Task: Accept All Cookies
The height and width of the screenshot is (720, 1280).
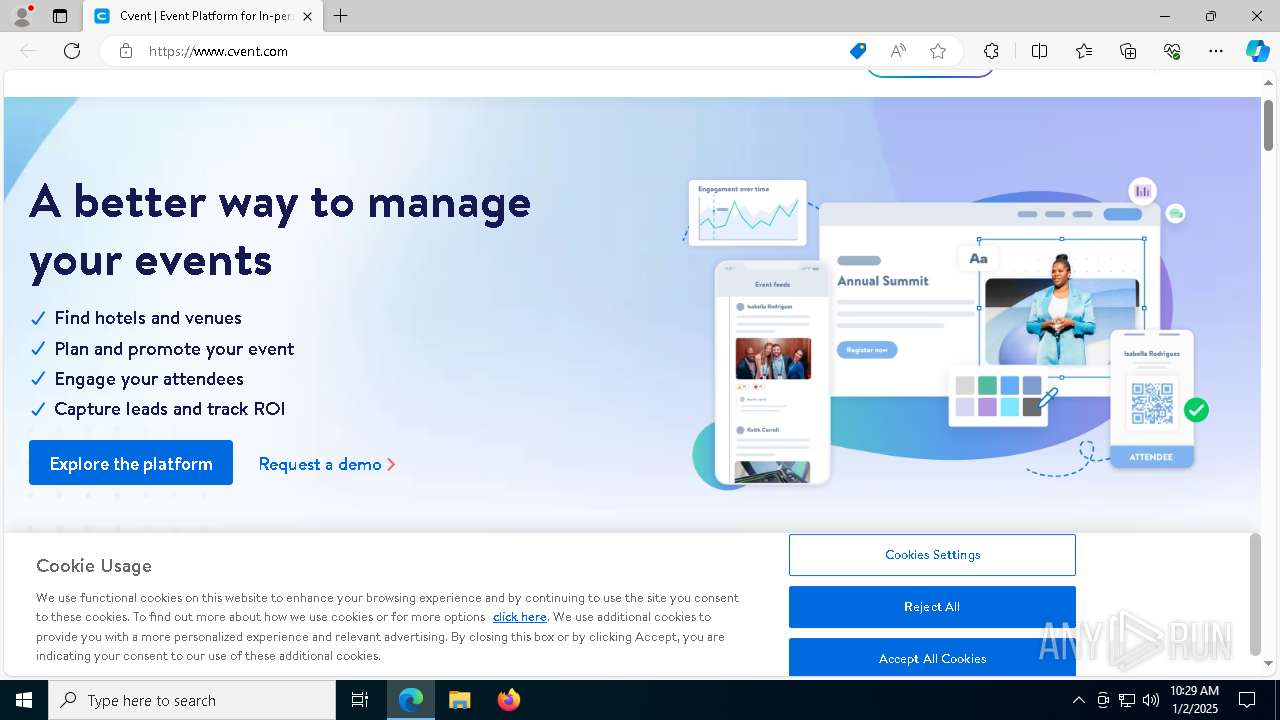Action: coord(932,658)
